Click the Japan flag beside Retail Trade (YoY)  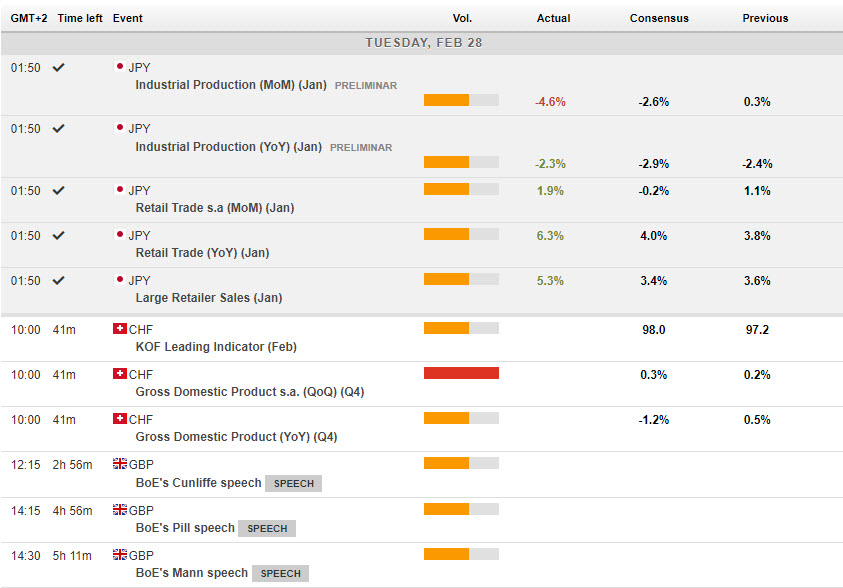(120, 235)
